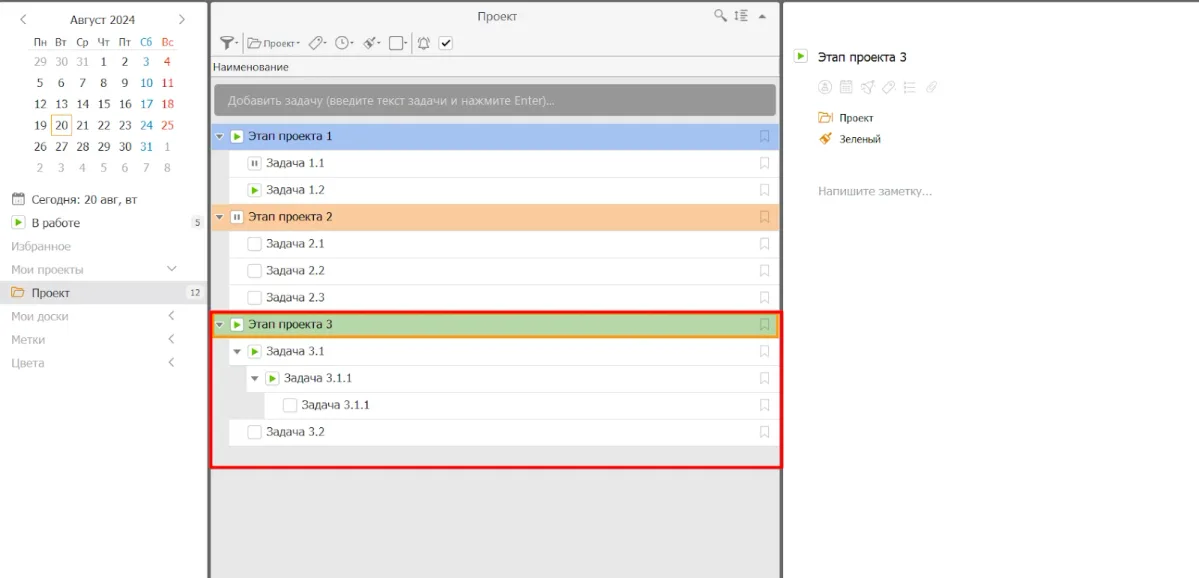Click the paperclip attachment icon in details panel

[931, 87]
